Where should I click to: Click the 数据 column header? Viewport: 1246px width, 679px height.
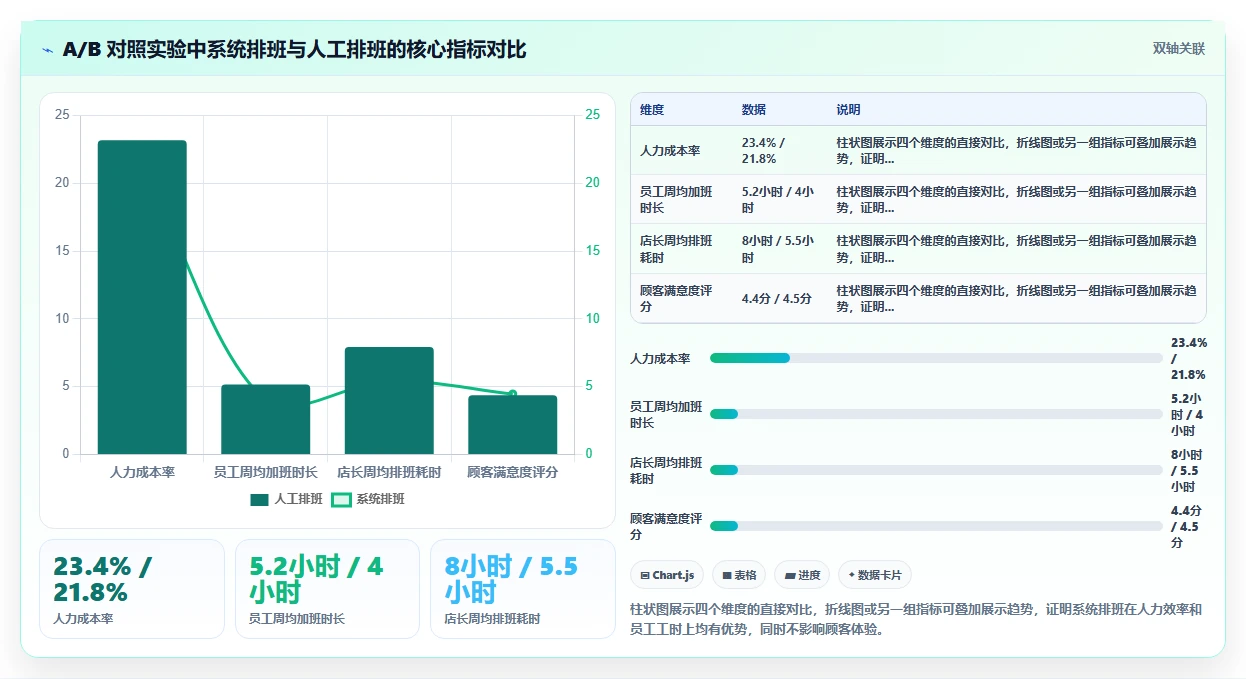pyautogui.click(x=754, y=110)
